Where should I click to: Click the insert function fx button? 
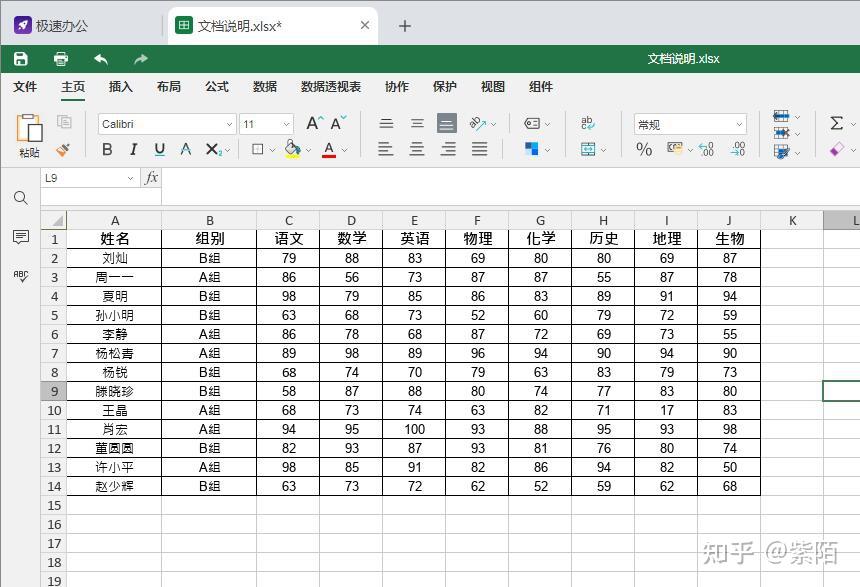tap(151, 178)
